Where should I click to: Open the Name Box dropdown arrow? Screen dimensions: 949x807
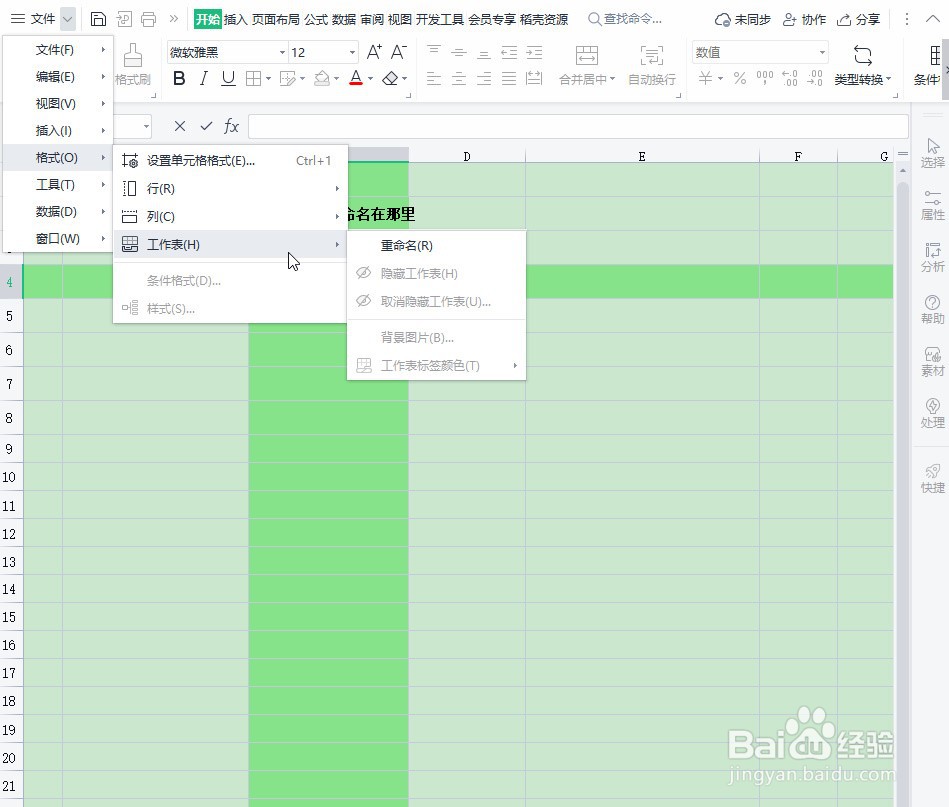[146, 127]
